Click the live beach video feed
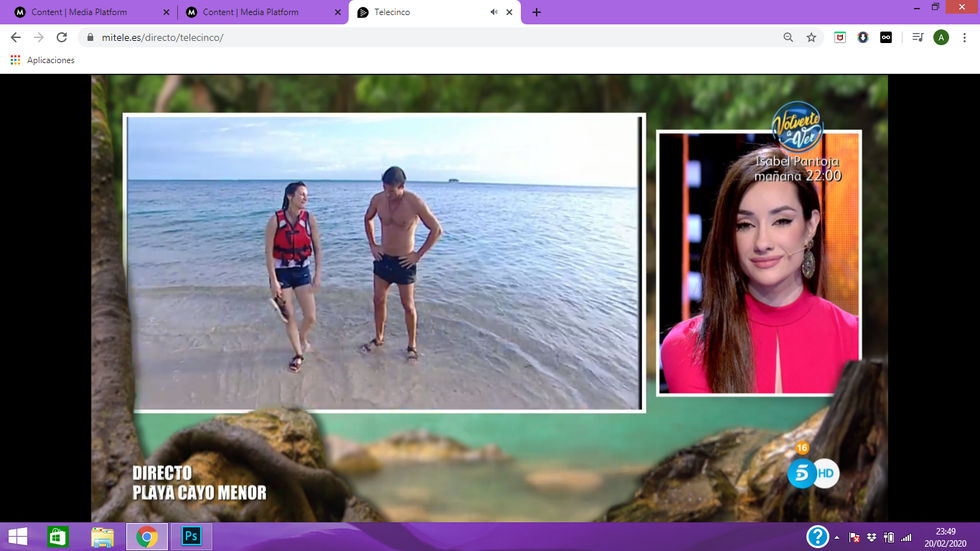The image size is (980, 551). point(384,262)
